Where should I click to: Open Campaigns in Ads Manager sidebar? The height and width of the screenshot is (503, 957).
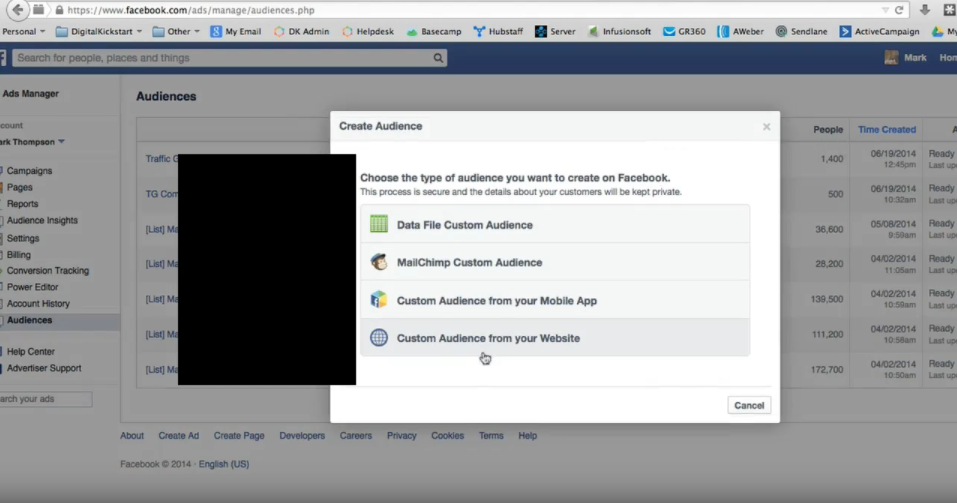pyautogui.click(x=29, y=171)
